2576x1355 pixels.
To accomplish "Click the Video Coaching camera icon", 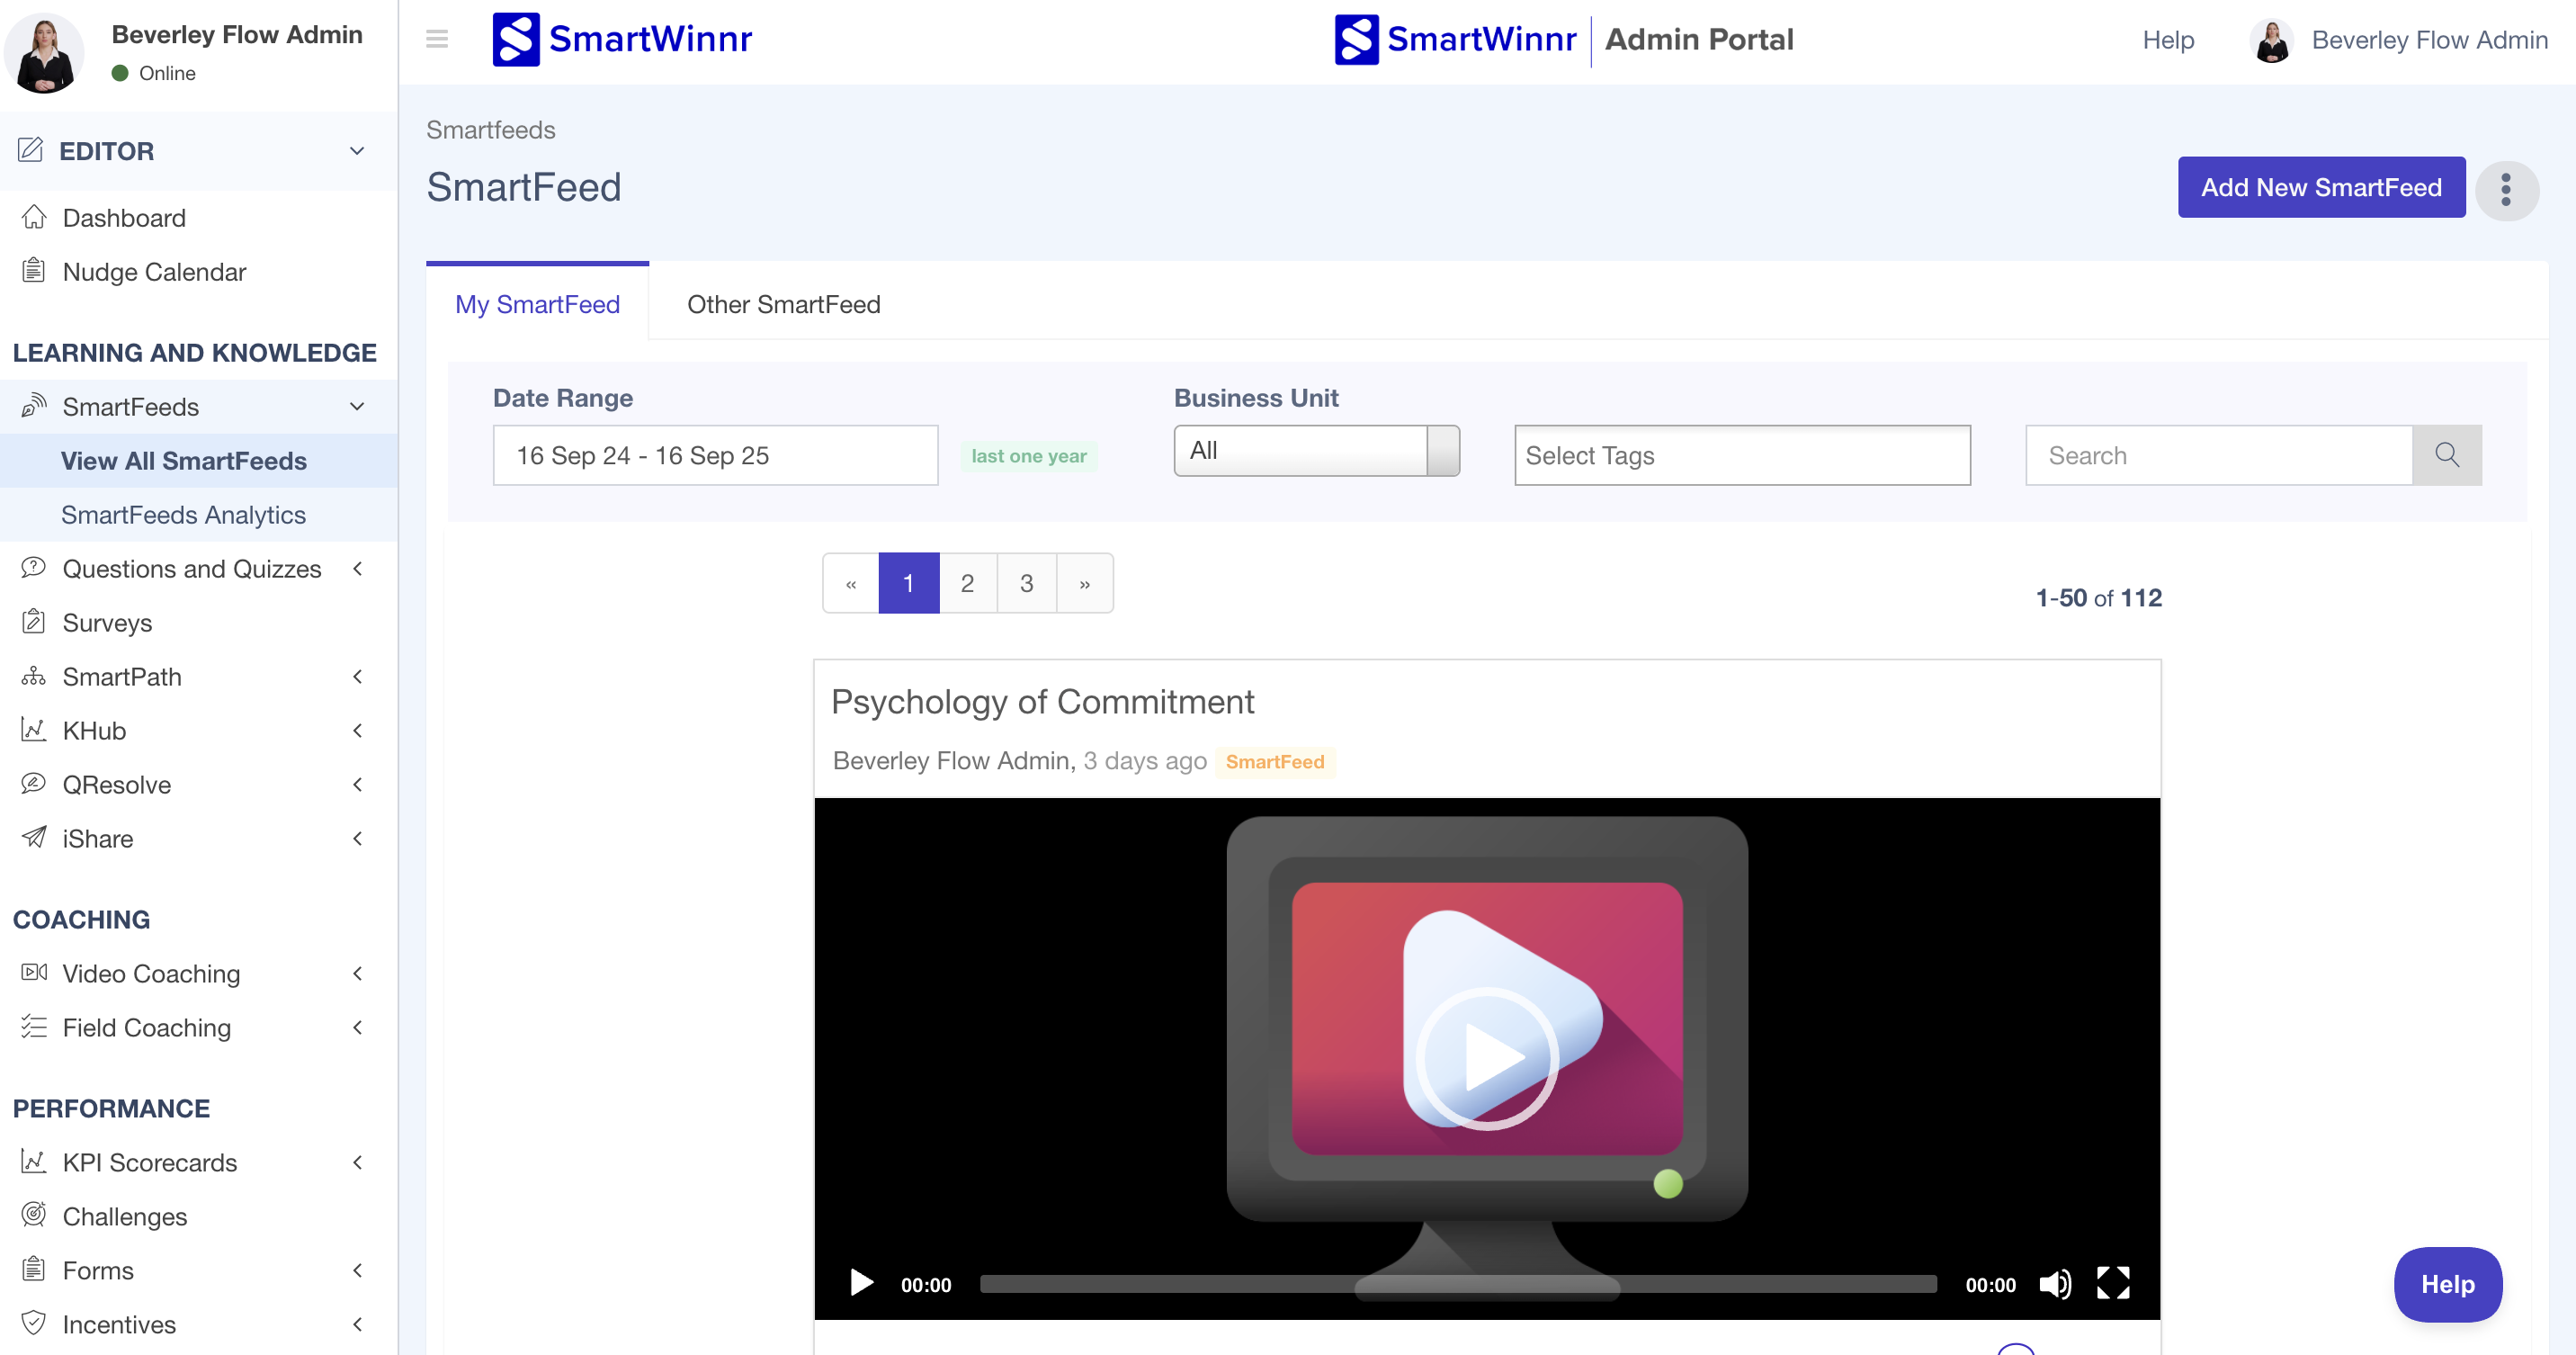I will (34, 973).
